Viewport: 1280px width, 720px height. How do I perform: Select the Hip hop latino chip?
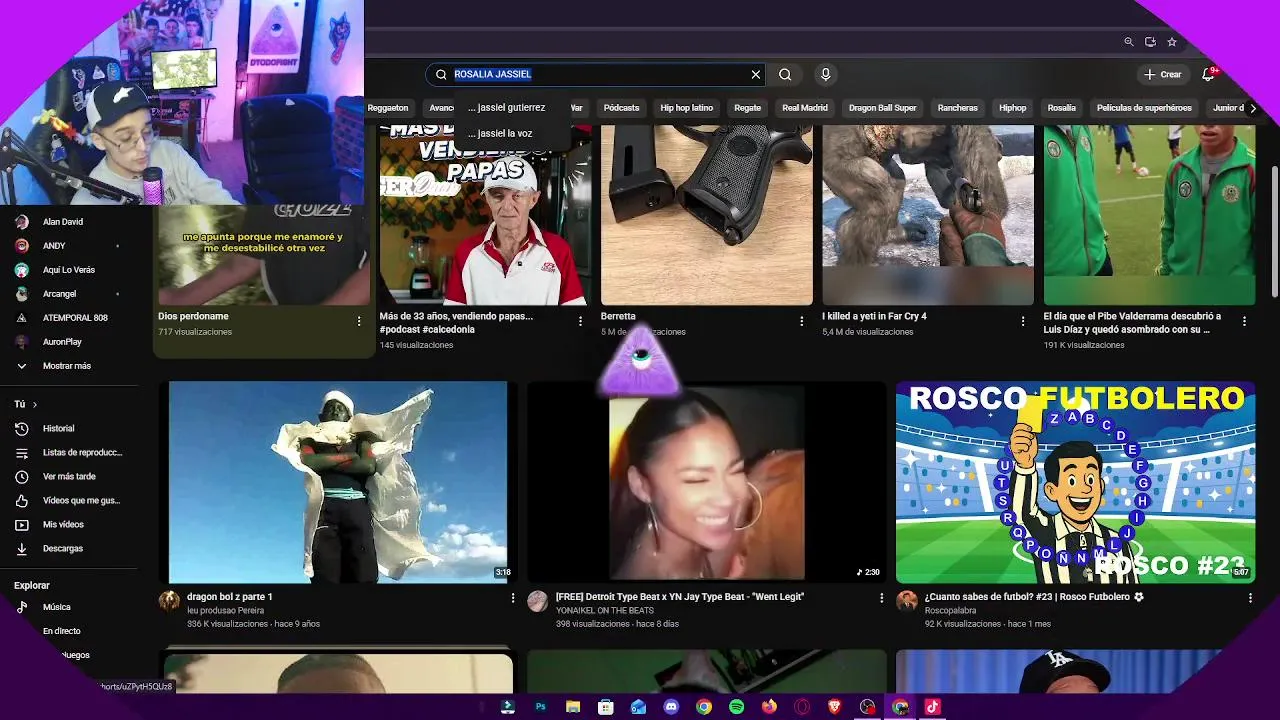[x=687, y=108]
